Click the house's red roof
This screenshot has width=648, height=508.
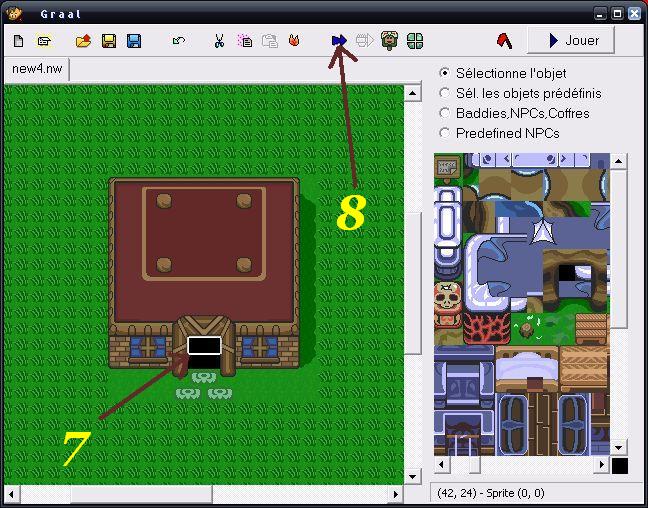[204, 250]
